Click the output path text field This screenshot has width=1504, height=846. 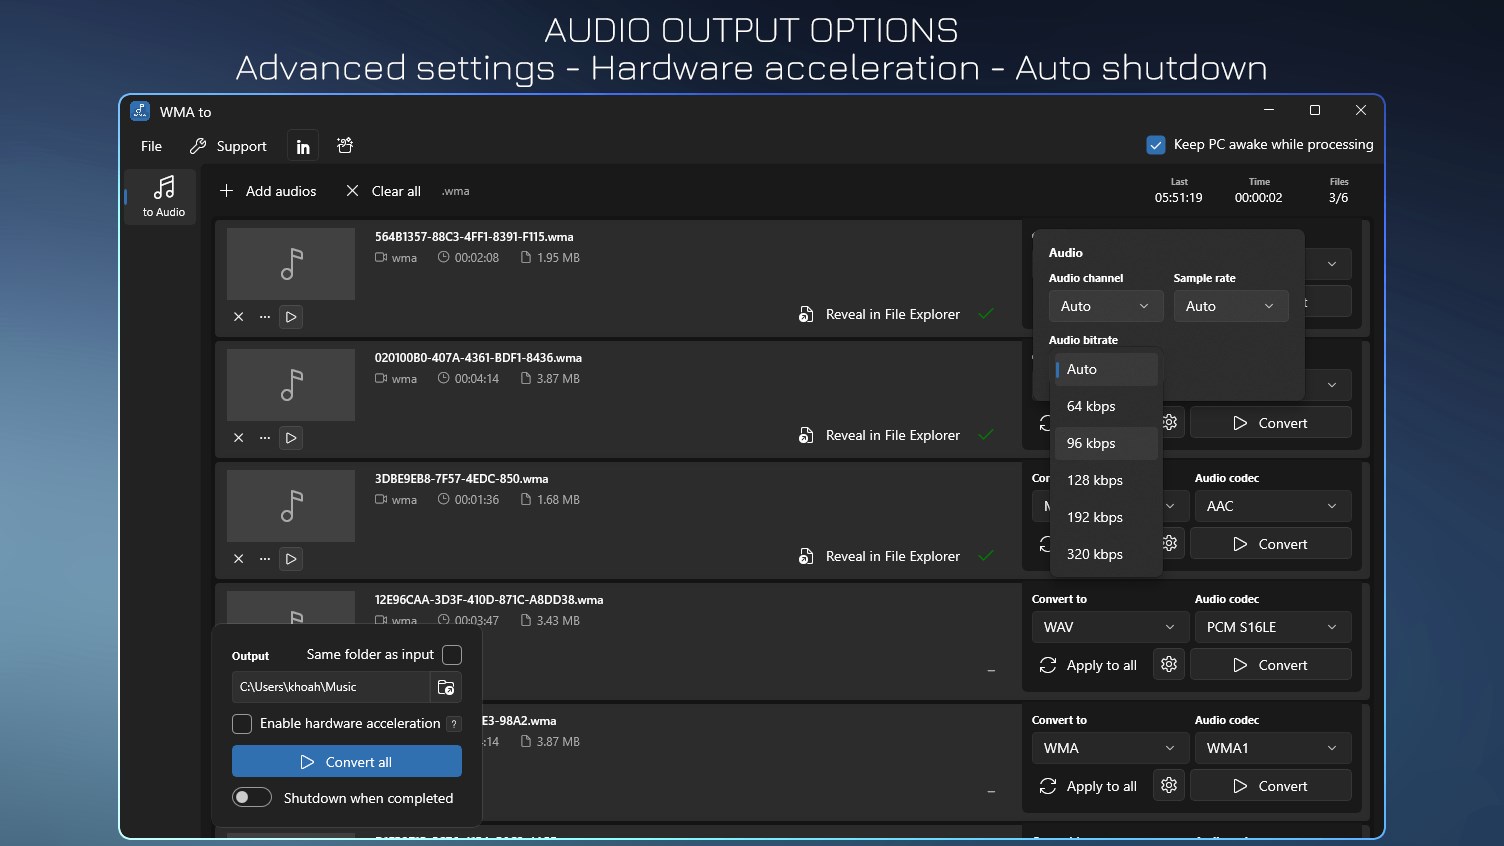[330, 687]
